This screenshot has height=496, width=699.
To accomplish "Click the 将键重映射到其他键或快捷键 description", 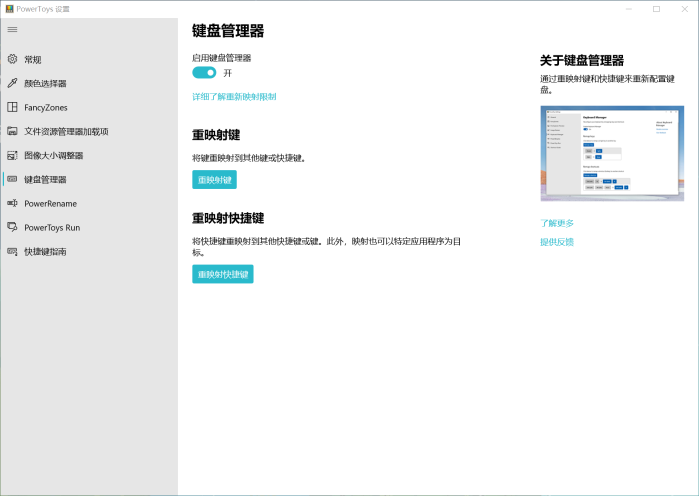I will pos(249,158).
